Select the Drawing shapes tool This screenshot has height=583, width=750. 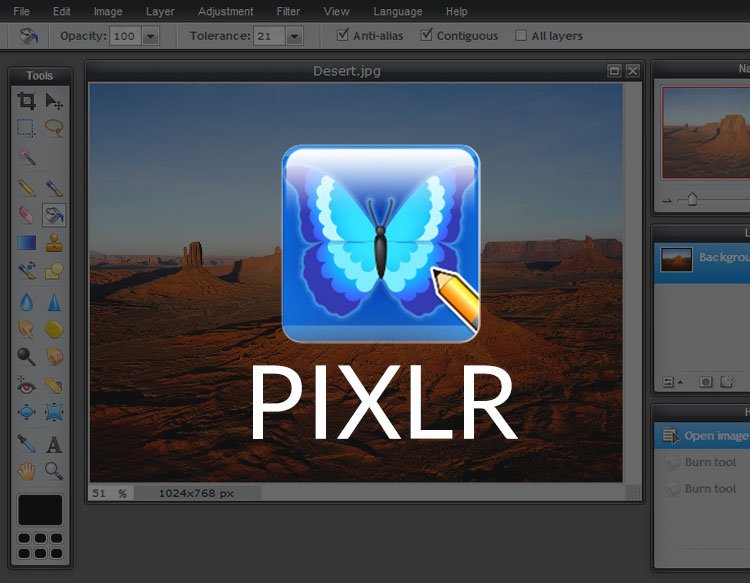tap(54, 271)
